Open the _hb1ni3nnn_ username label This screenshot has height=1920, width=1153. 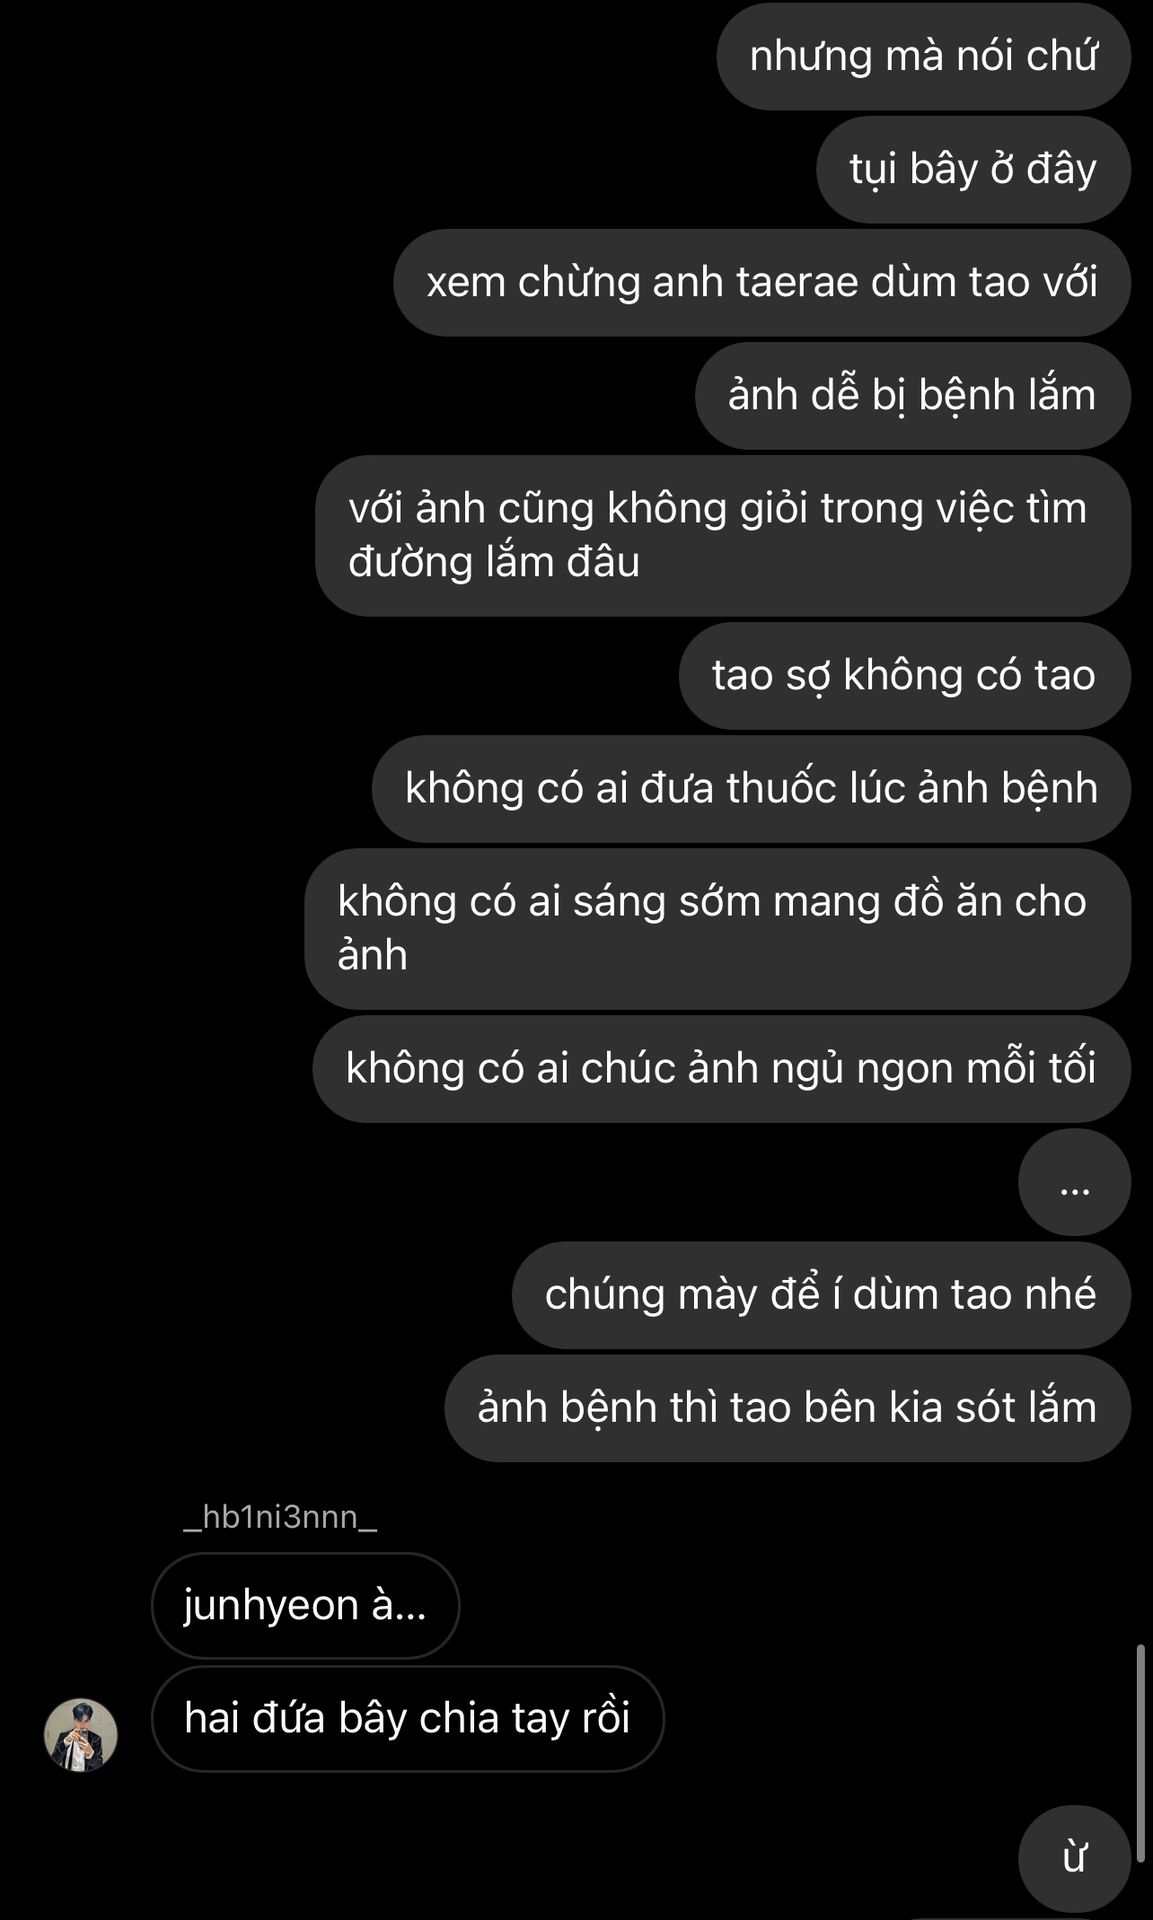280,1518
